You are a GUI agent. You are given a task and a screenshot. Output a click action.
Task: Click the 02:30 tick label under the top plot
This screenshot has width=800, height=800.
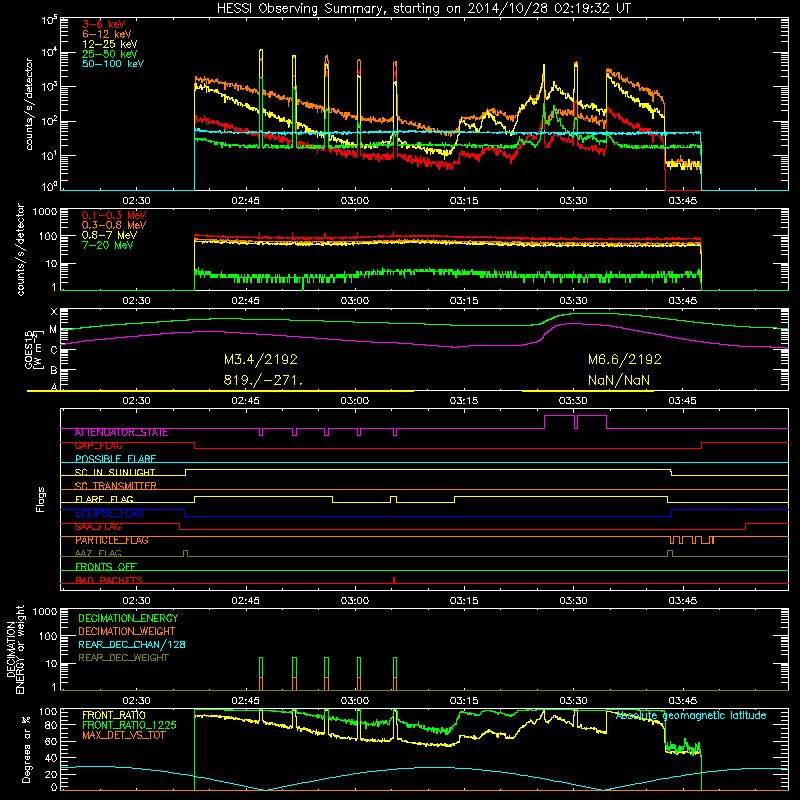click(x=136, y=201)
